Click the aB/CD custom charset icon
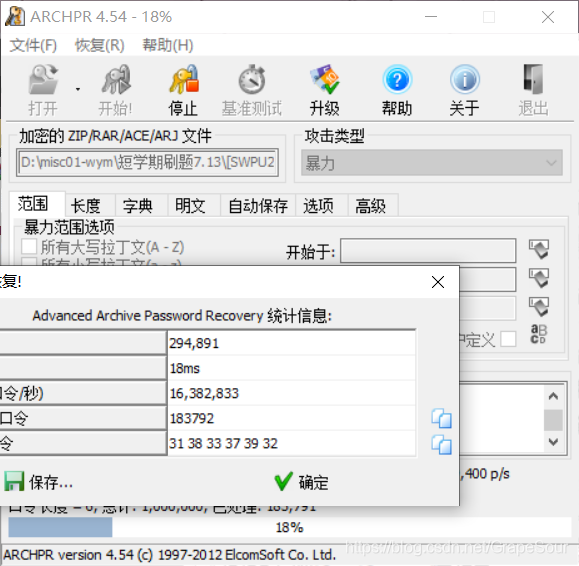This screenshot has width=579, height=566. (538, 334)
